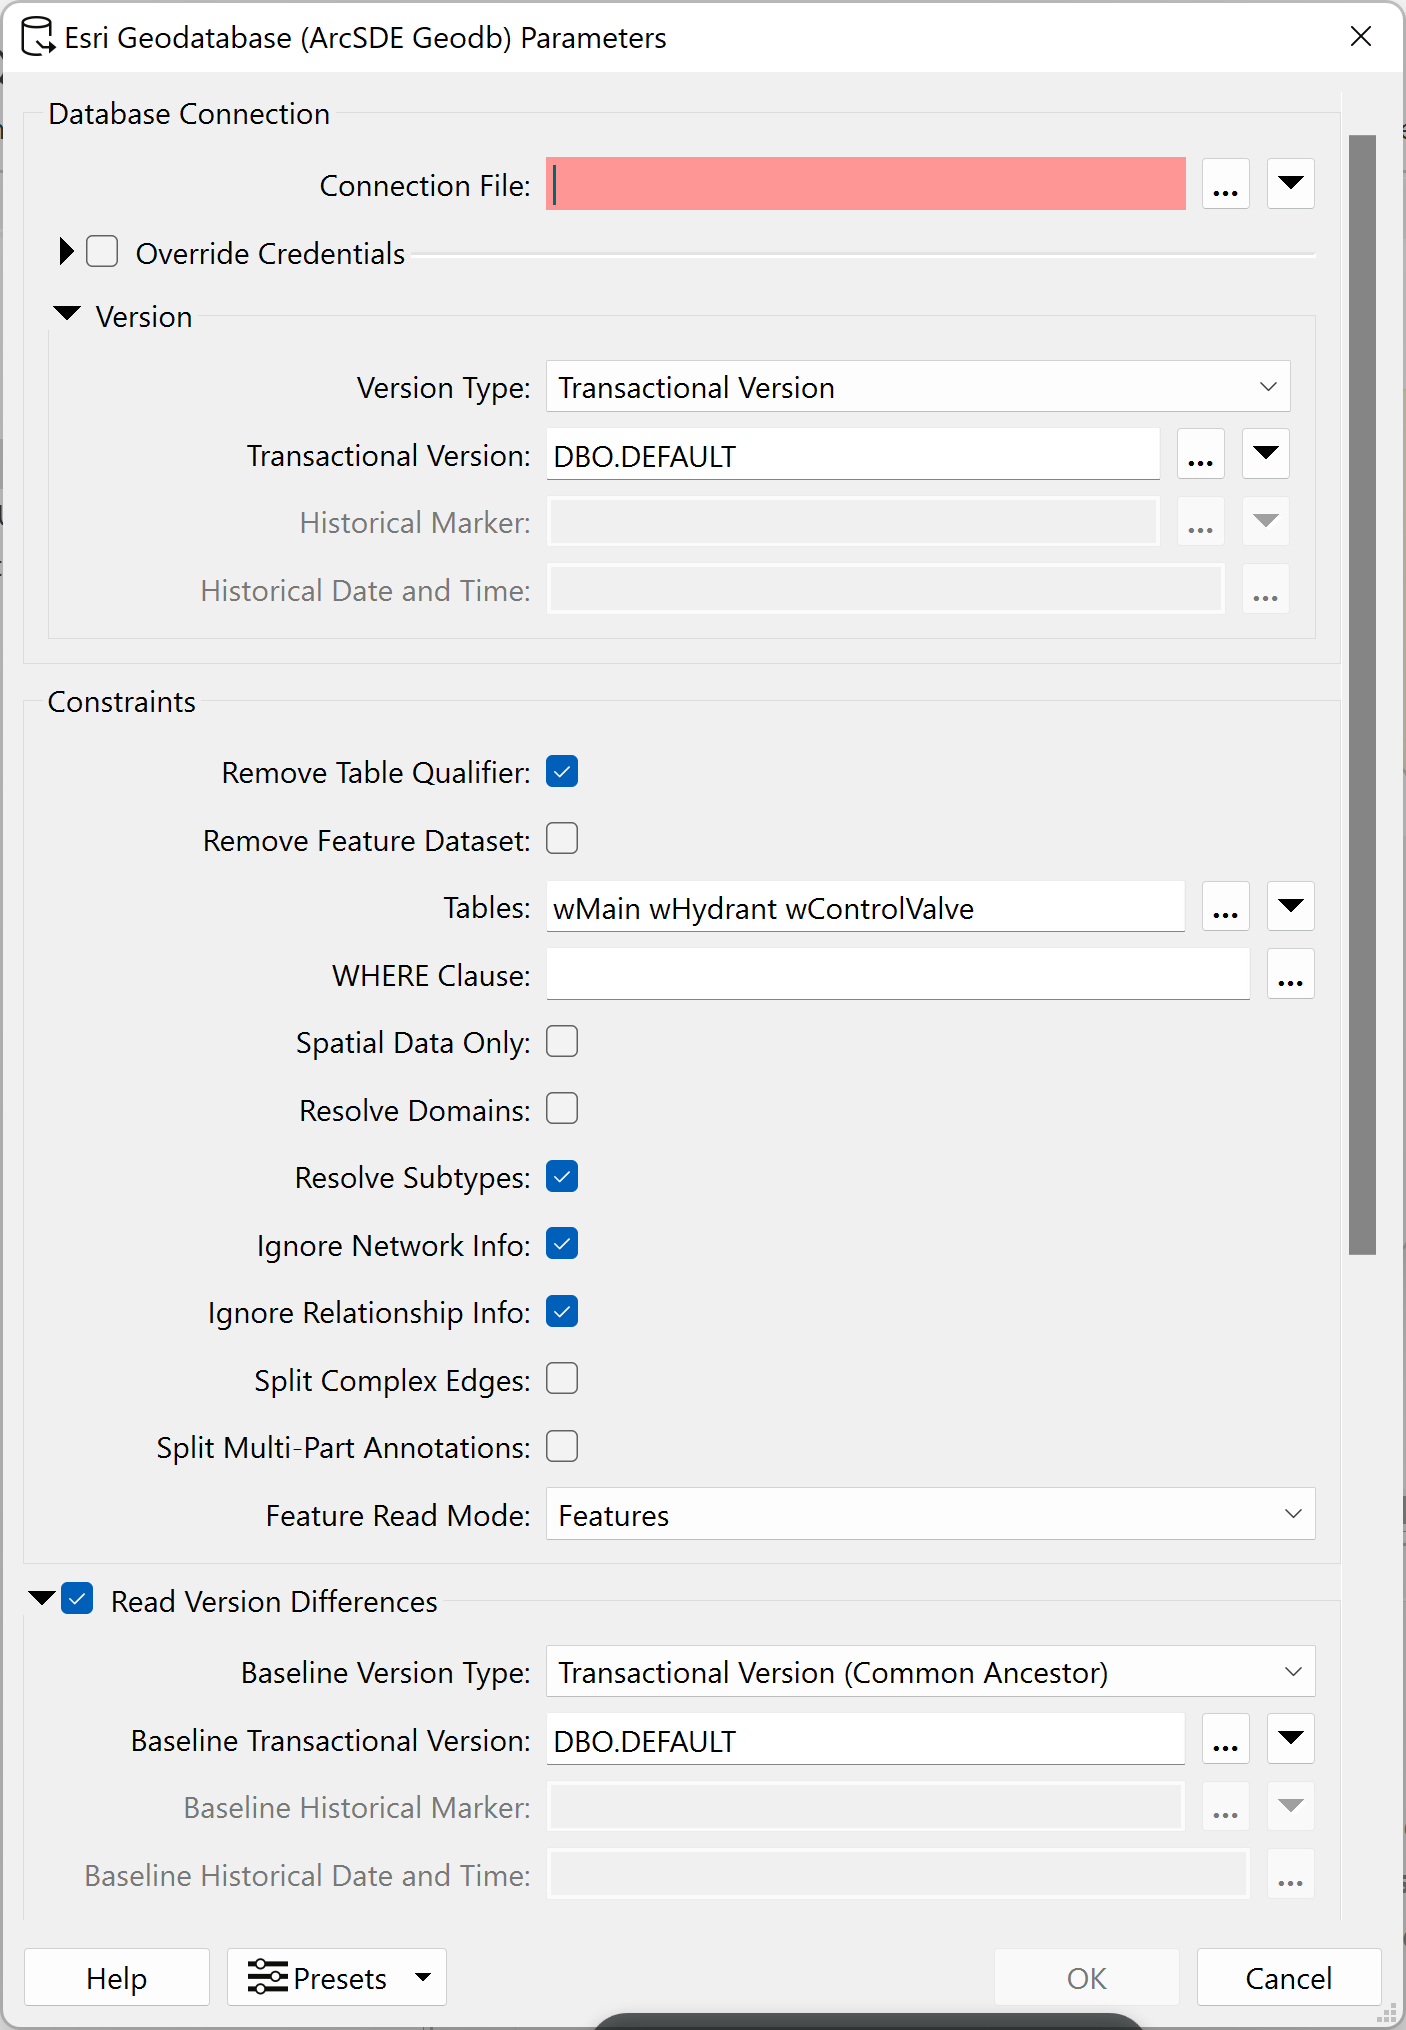Open the Baseline Transactional Version arrow dropdown
1406x2030 pixels.
tap(1290, 1740)
